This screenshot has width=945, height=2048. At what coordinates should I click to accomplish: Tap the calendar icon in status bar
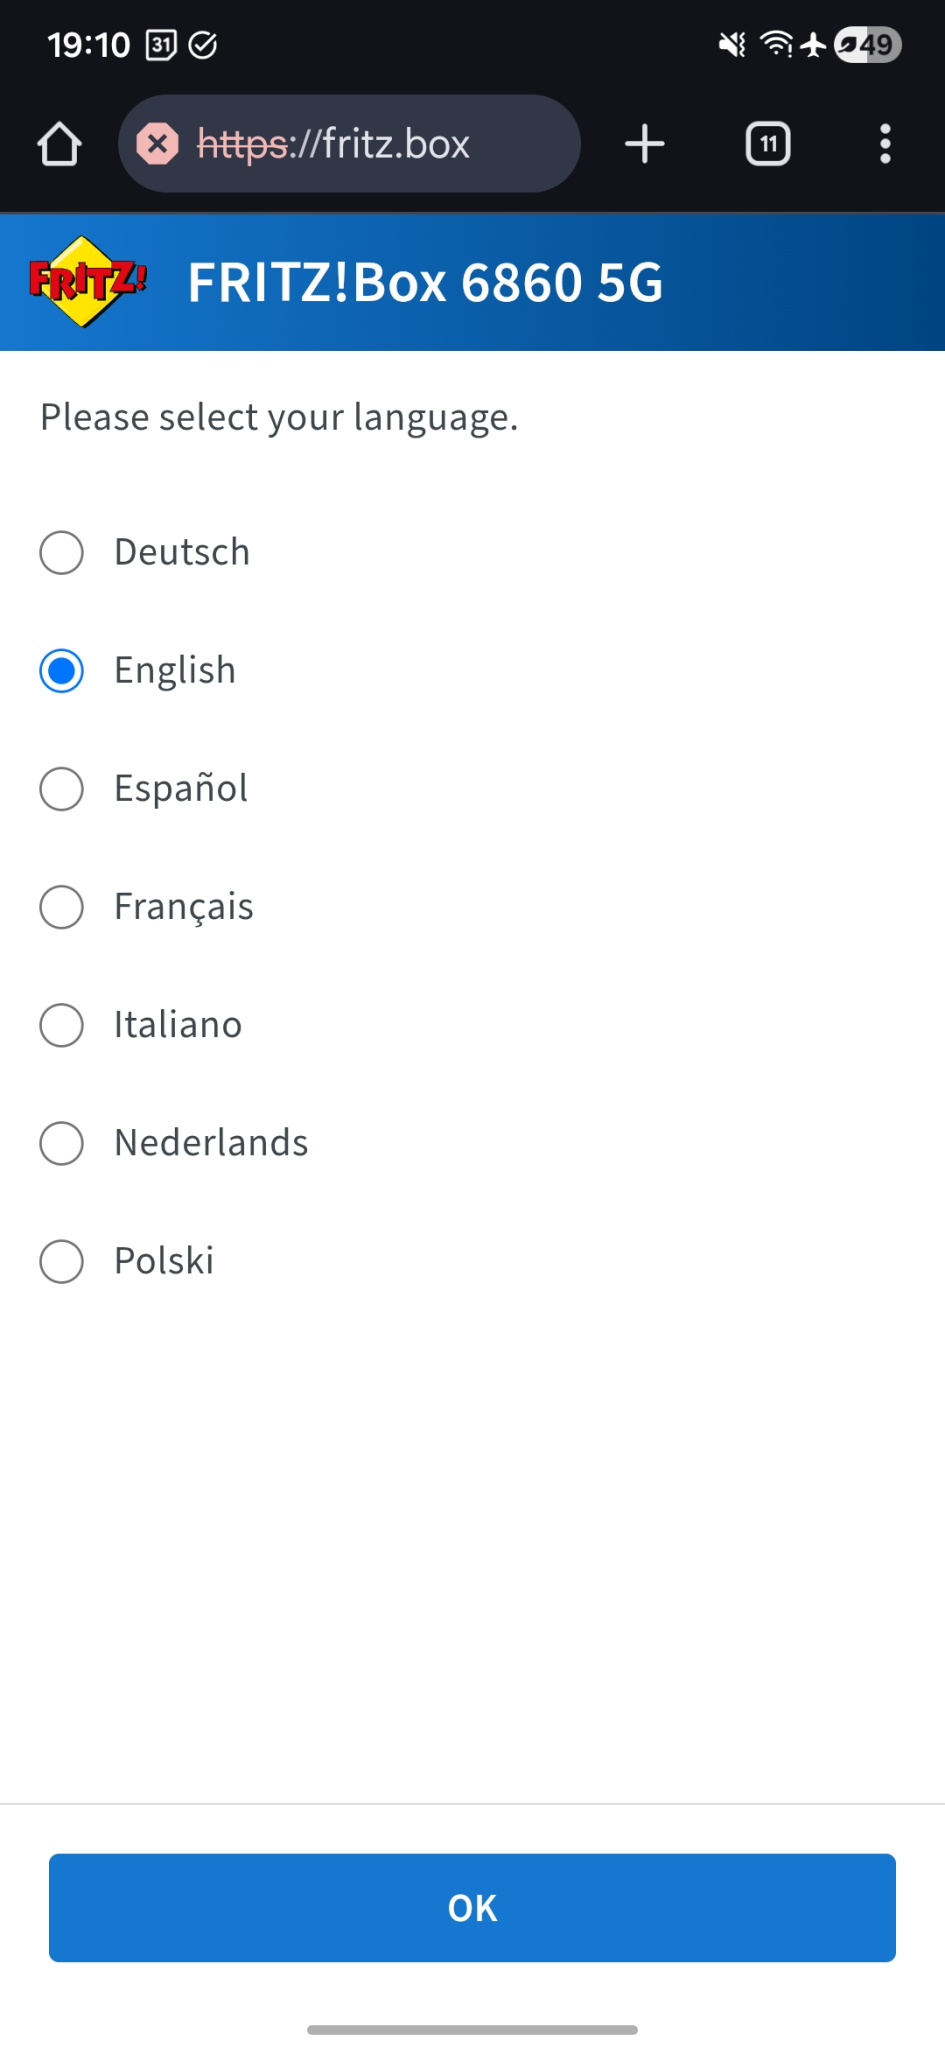pos(161,45)
